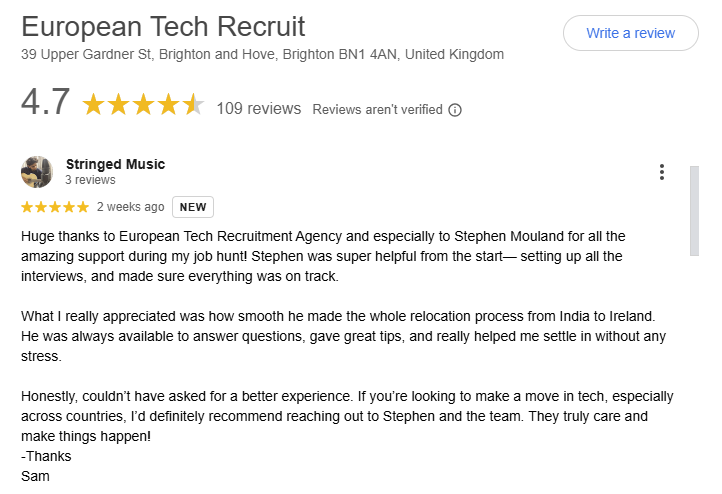Open the Stringed Music reviewer name link
Image resolution: width=722 pixels, height=494 pixels.
pyautogui.click(x=115, y=164)
